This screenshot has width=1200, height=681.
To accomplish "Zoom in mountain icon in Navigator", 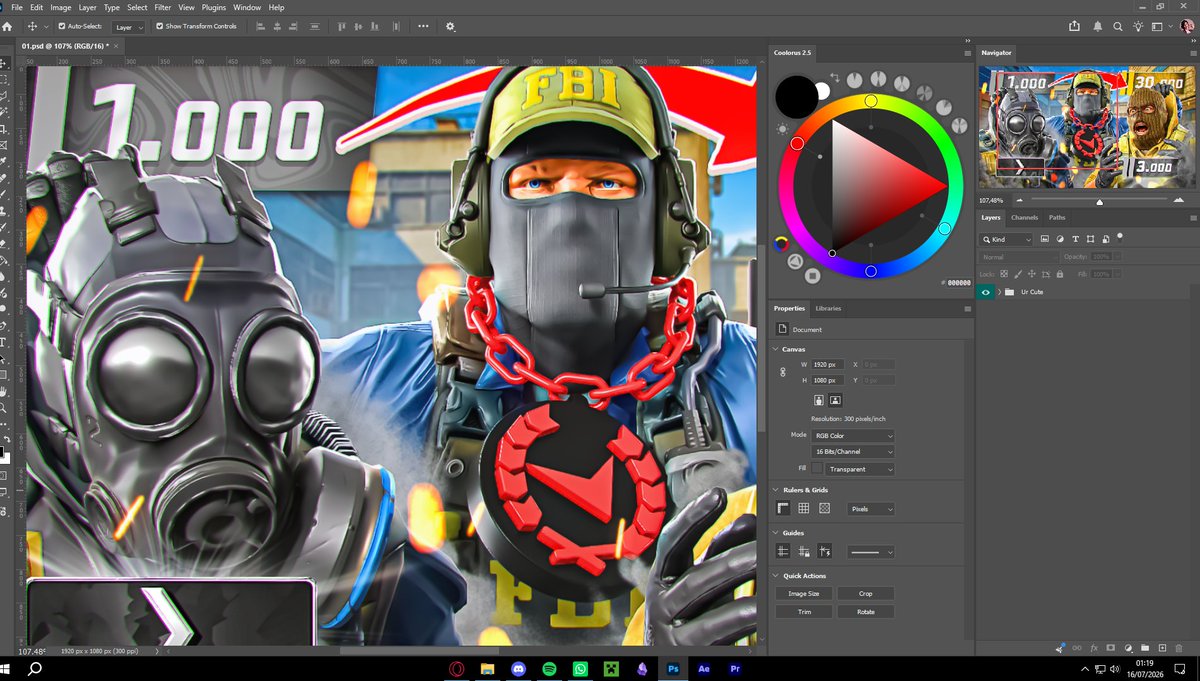I will [1179, 200].
